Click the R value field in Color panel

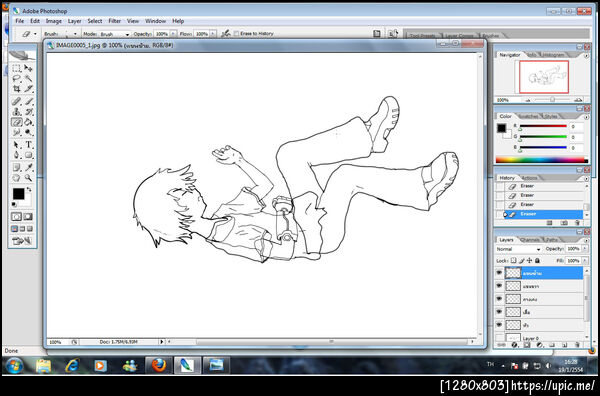tap(577, 126)
